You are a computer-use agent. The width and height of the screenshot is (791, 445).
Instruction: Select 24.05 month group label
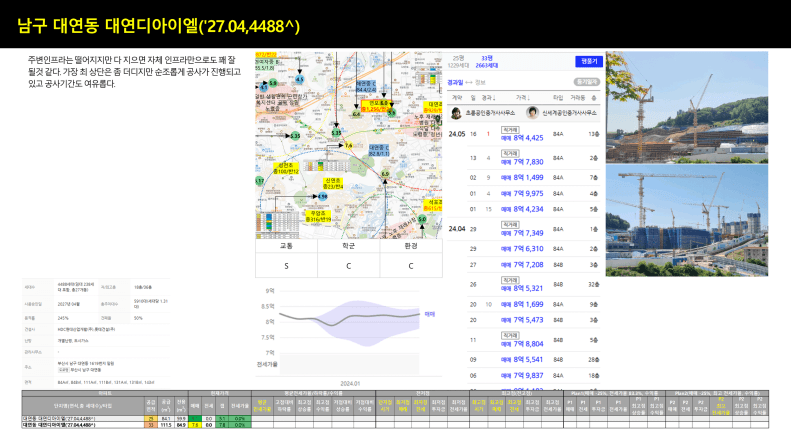(457, 134)
